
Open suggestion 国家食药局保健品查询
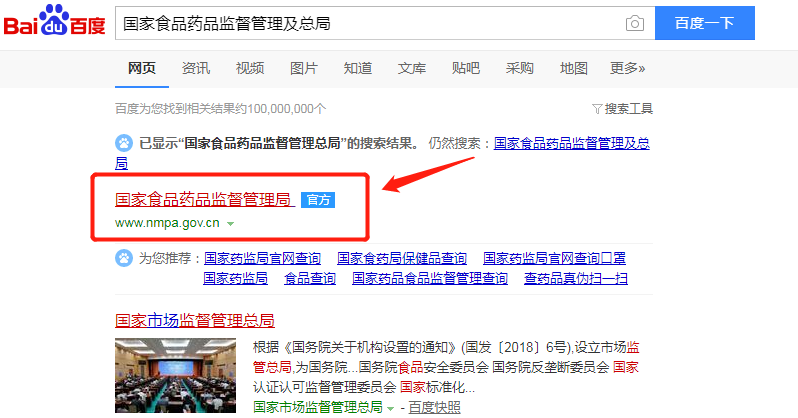pyautogui.click(x=402, y=259)
